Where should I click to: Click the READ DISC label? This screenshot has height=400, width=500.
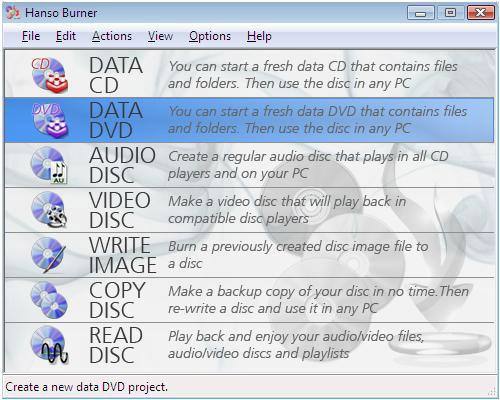[x=116, y=345]
